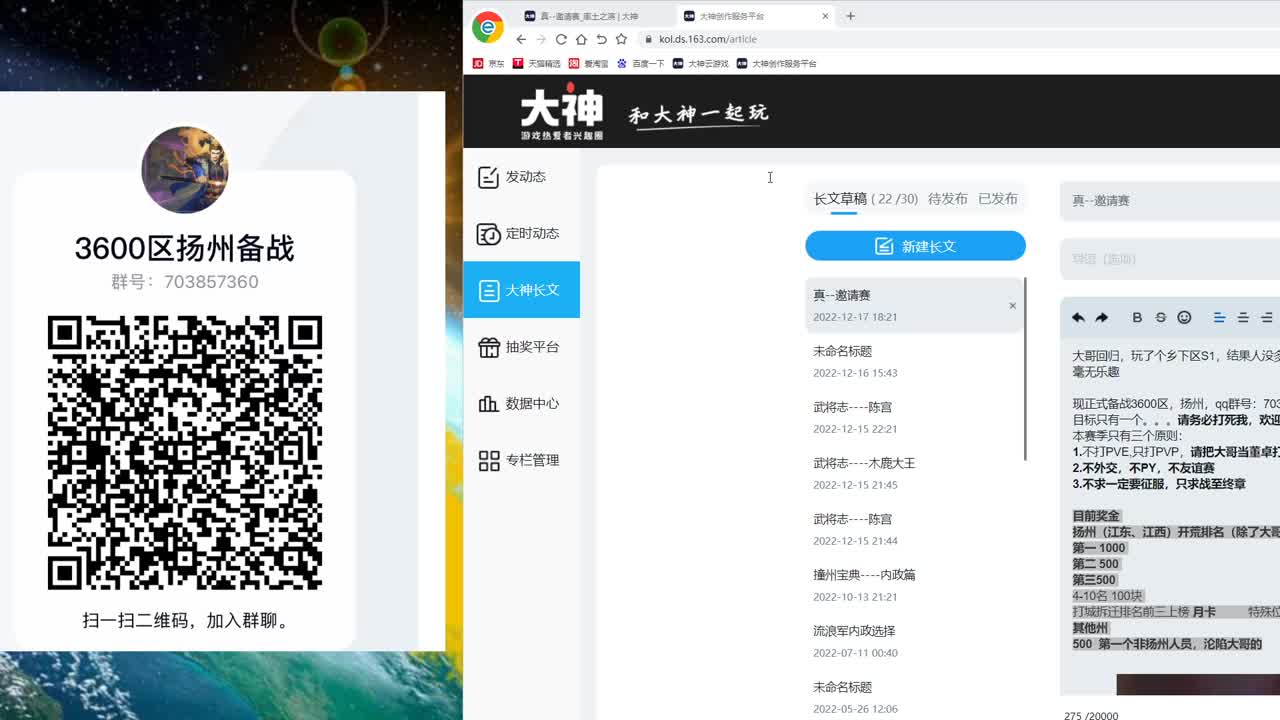Viewport: 1280px width, 720px height.
Task: Open a new browser tab
Action: 851,16
